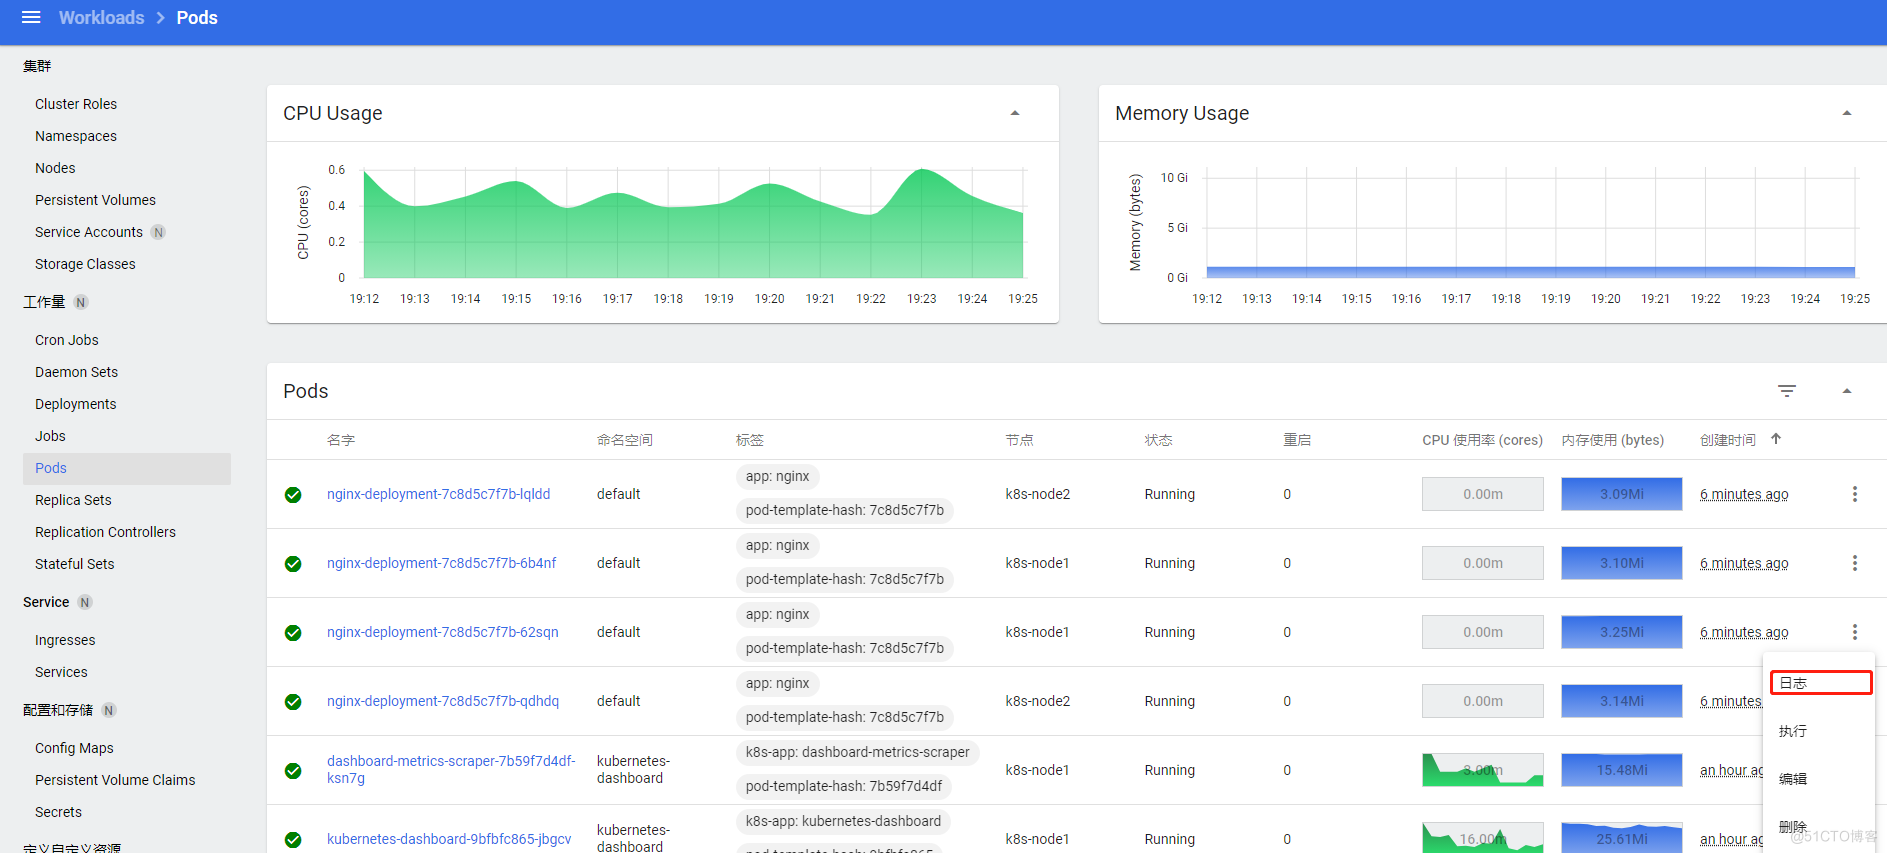Click 'k8s-app: kubernetes-dashboard' label chip
This screenshot has width=1887, height=853.
coord(843,821)
